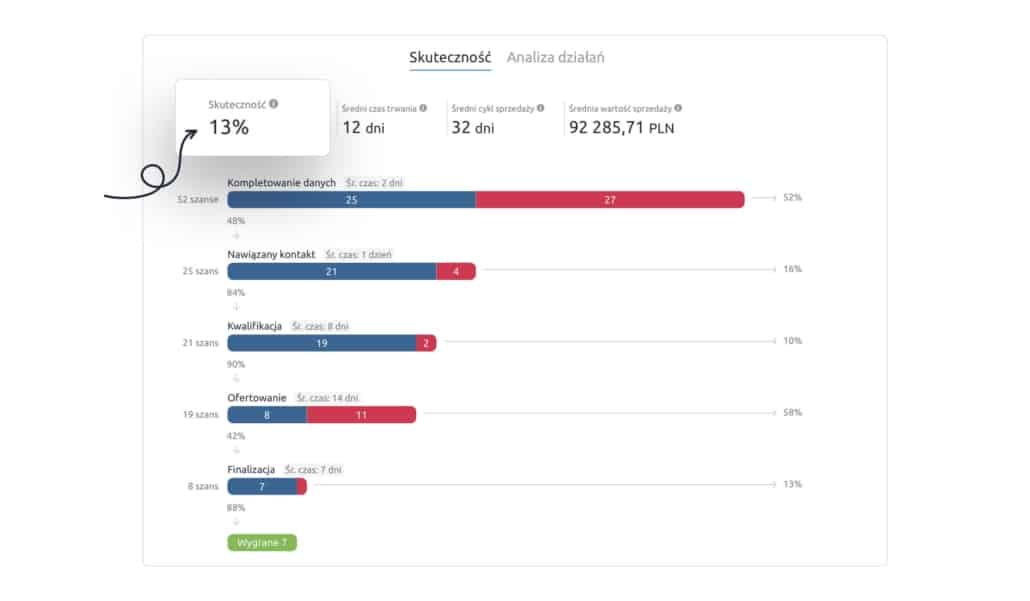1030x601 pixels.
Task: Click the 48% conversion rate under Kompletowanie
Action: [x=236, y=221]
